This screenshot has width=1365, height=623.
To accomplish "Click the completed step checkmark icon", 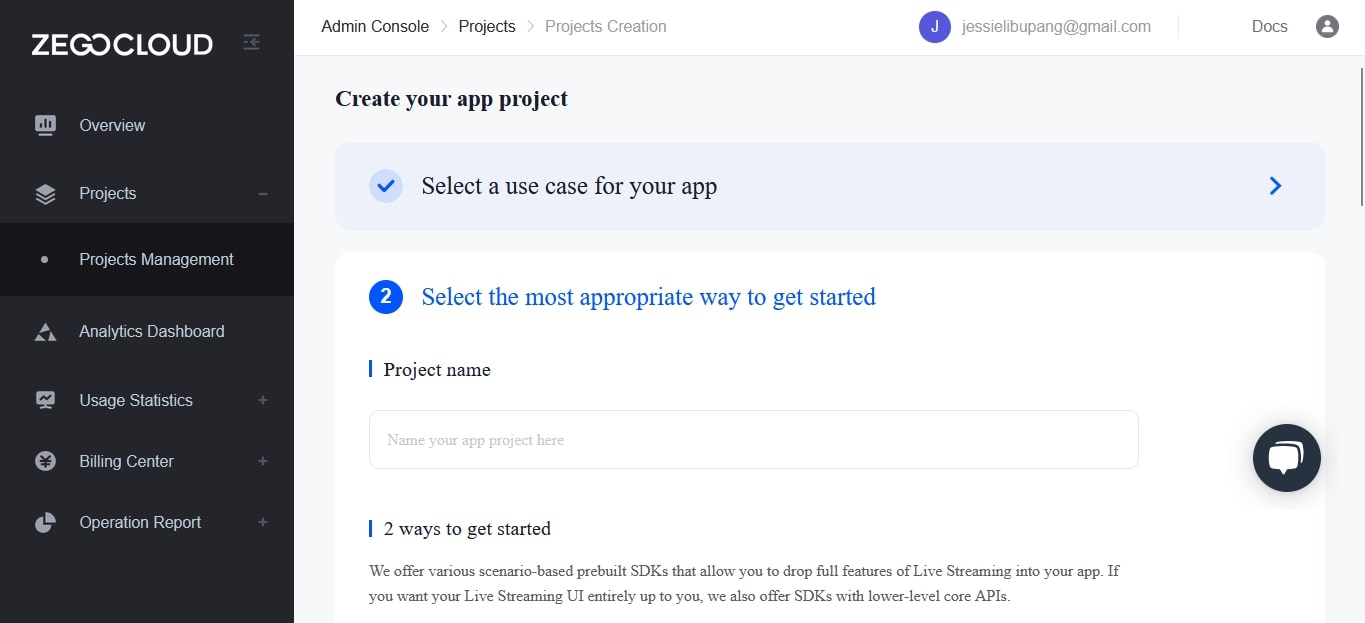I will tap(386, 186).
